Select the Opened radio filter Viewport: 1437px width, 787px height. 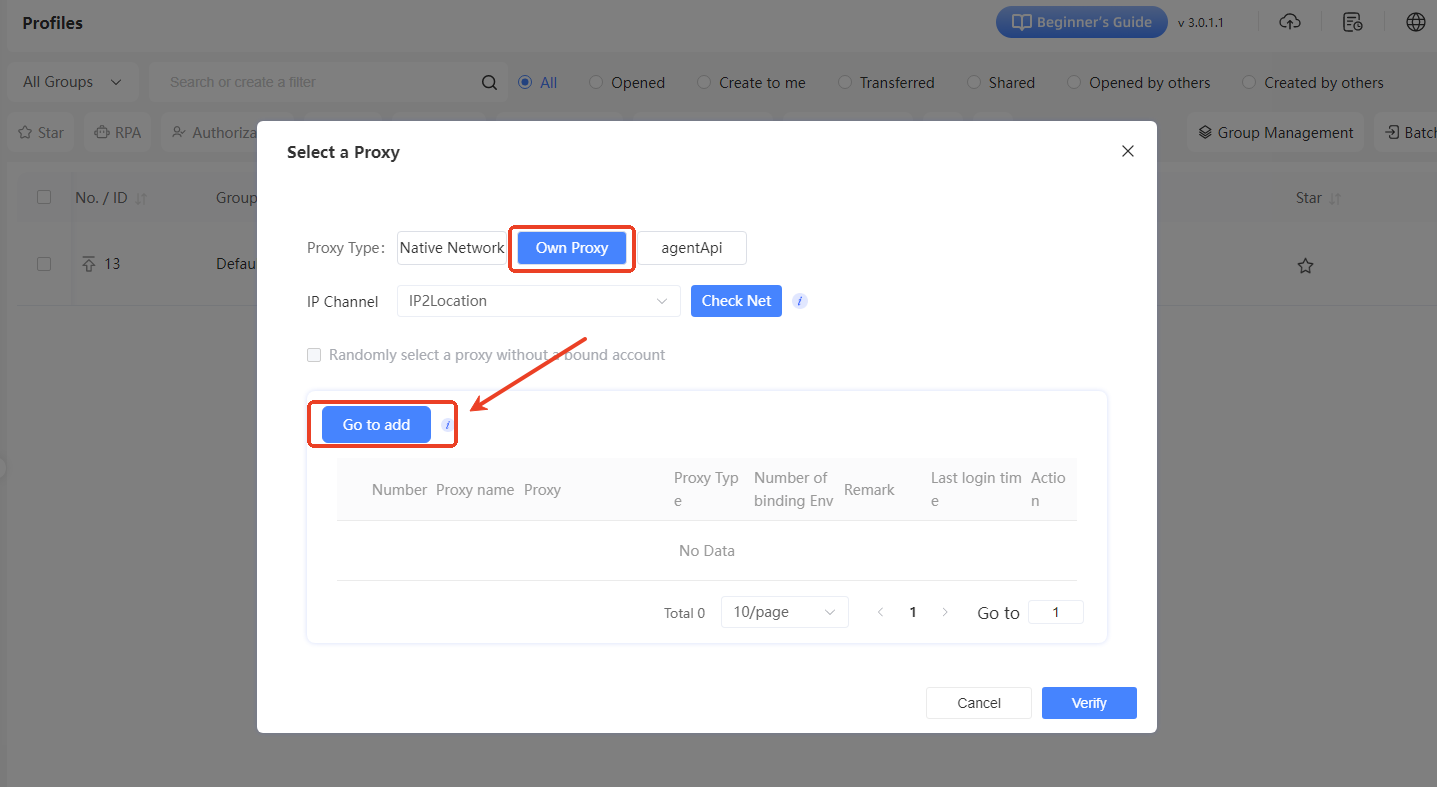[x=596, y=83]
